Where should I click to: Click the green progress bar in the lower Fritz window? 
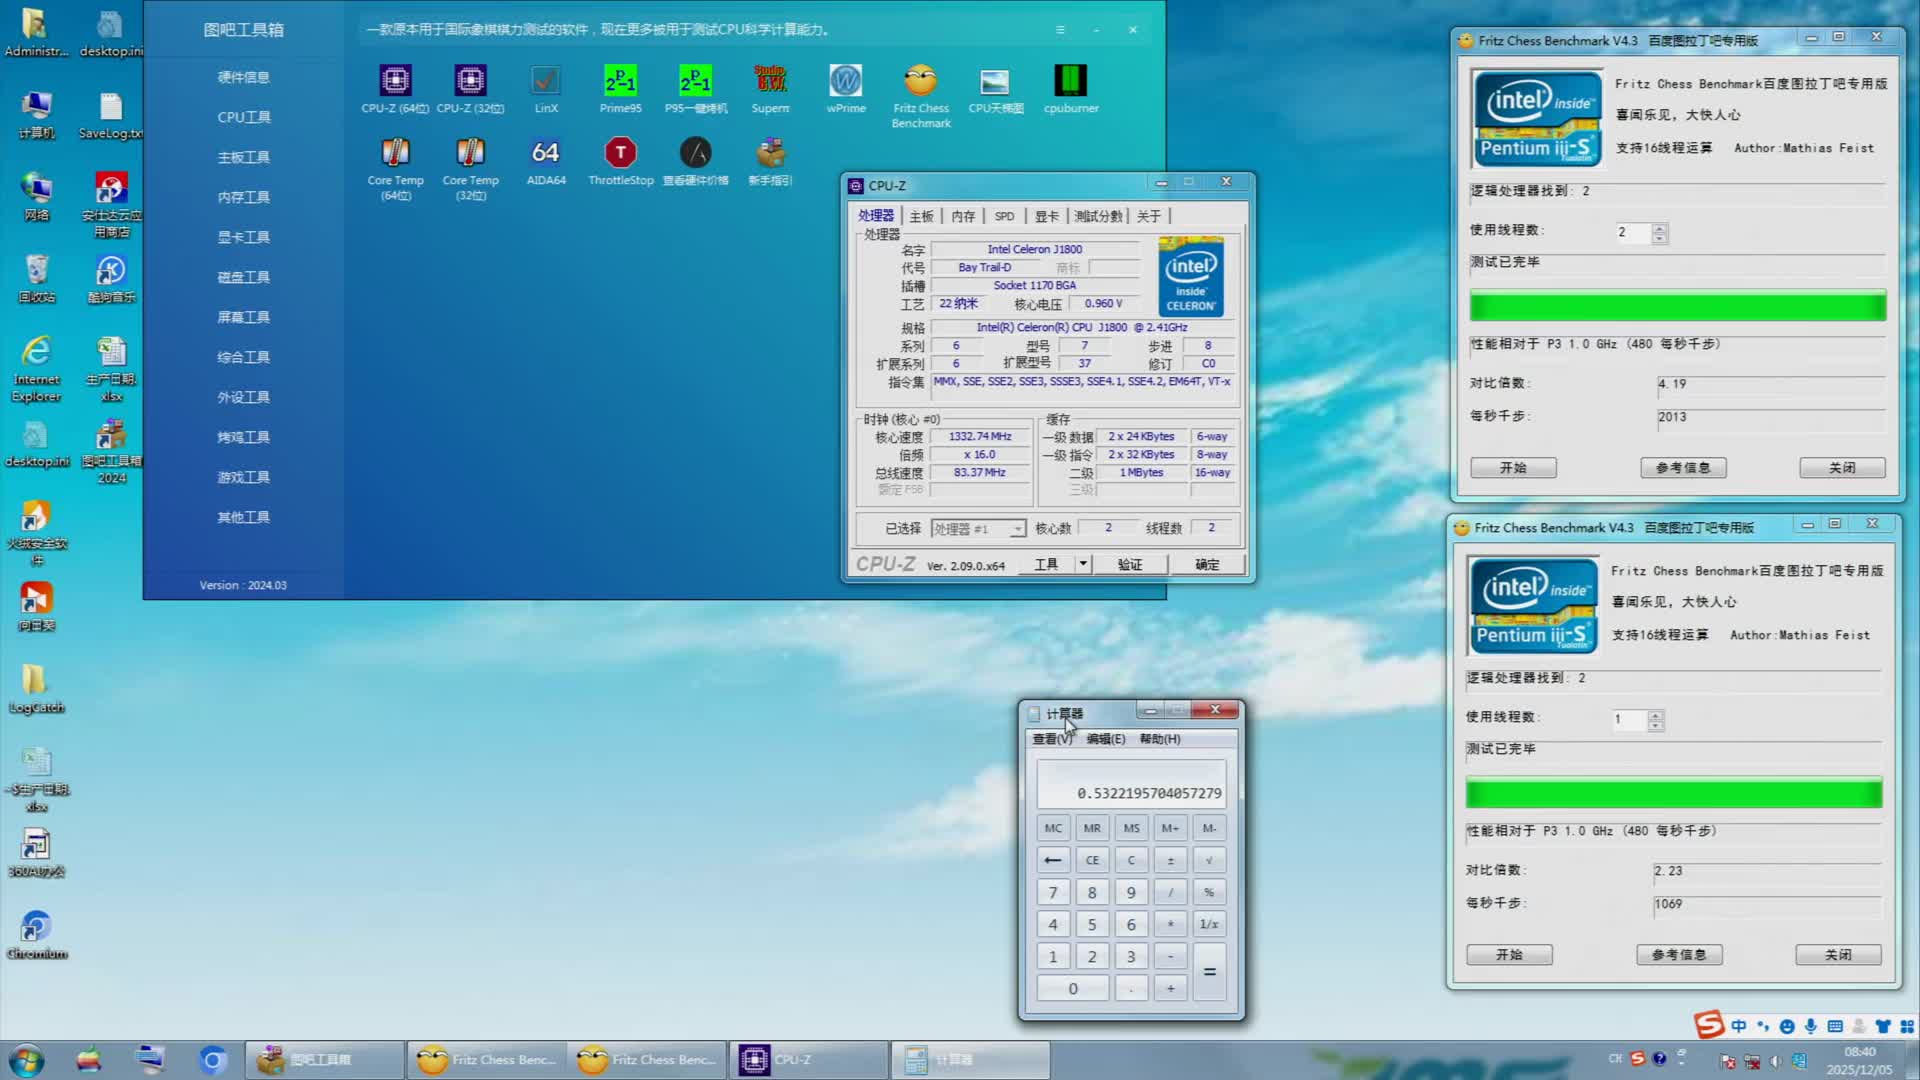pyautogui.click(x=1673, y=794)
